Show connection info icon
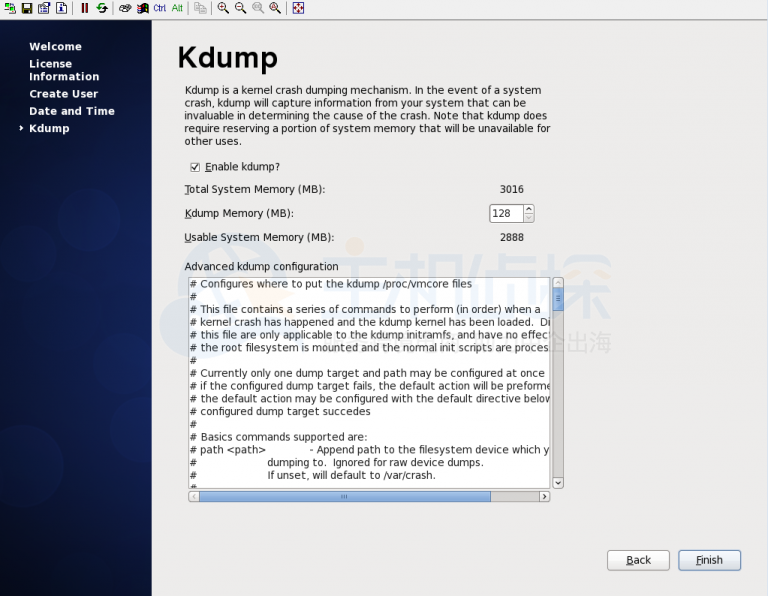This screenshot has height=596, width=768. point(62,8)
